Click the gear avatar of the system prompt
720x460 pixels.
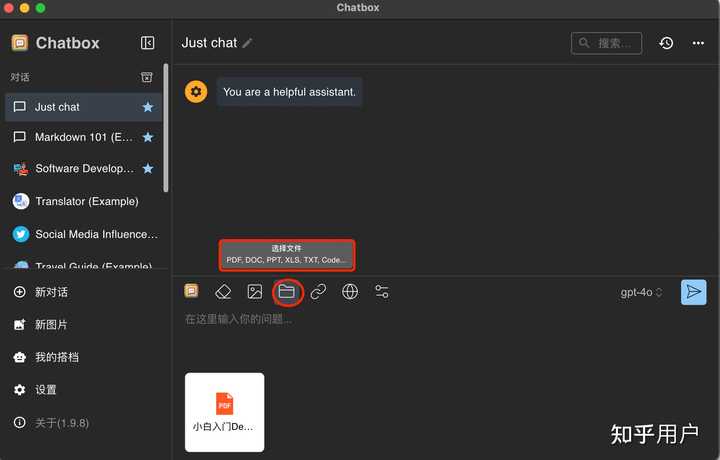click(196, 92)
